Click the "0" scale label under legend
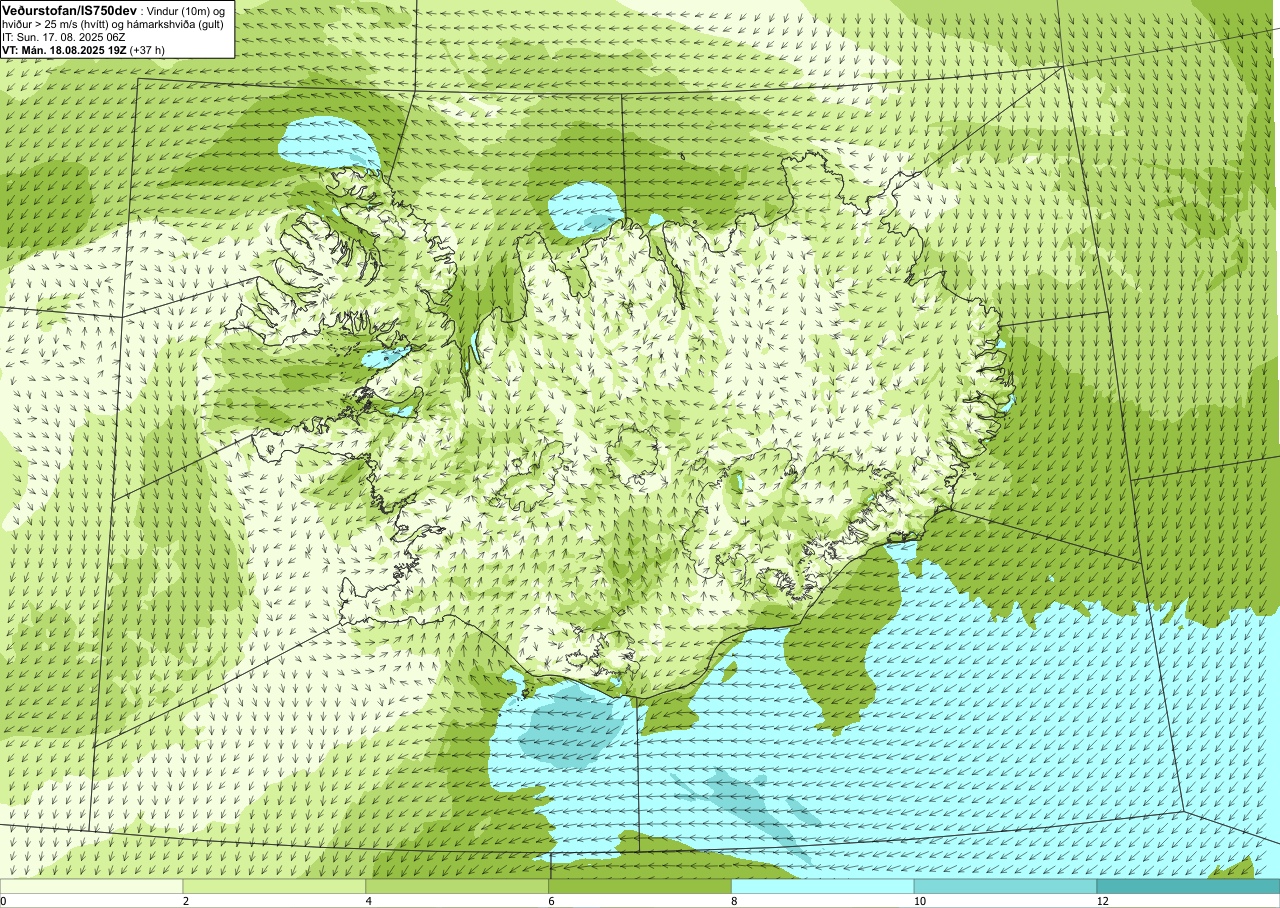Image resolution: width=1280 pixels, height=908 pixels. point(3,901)
